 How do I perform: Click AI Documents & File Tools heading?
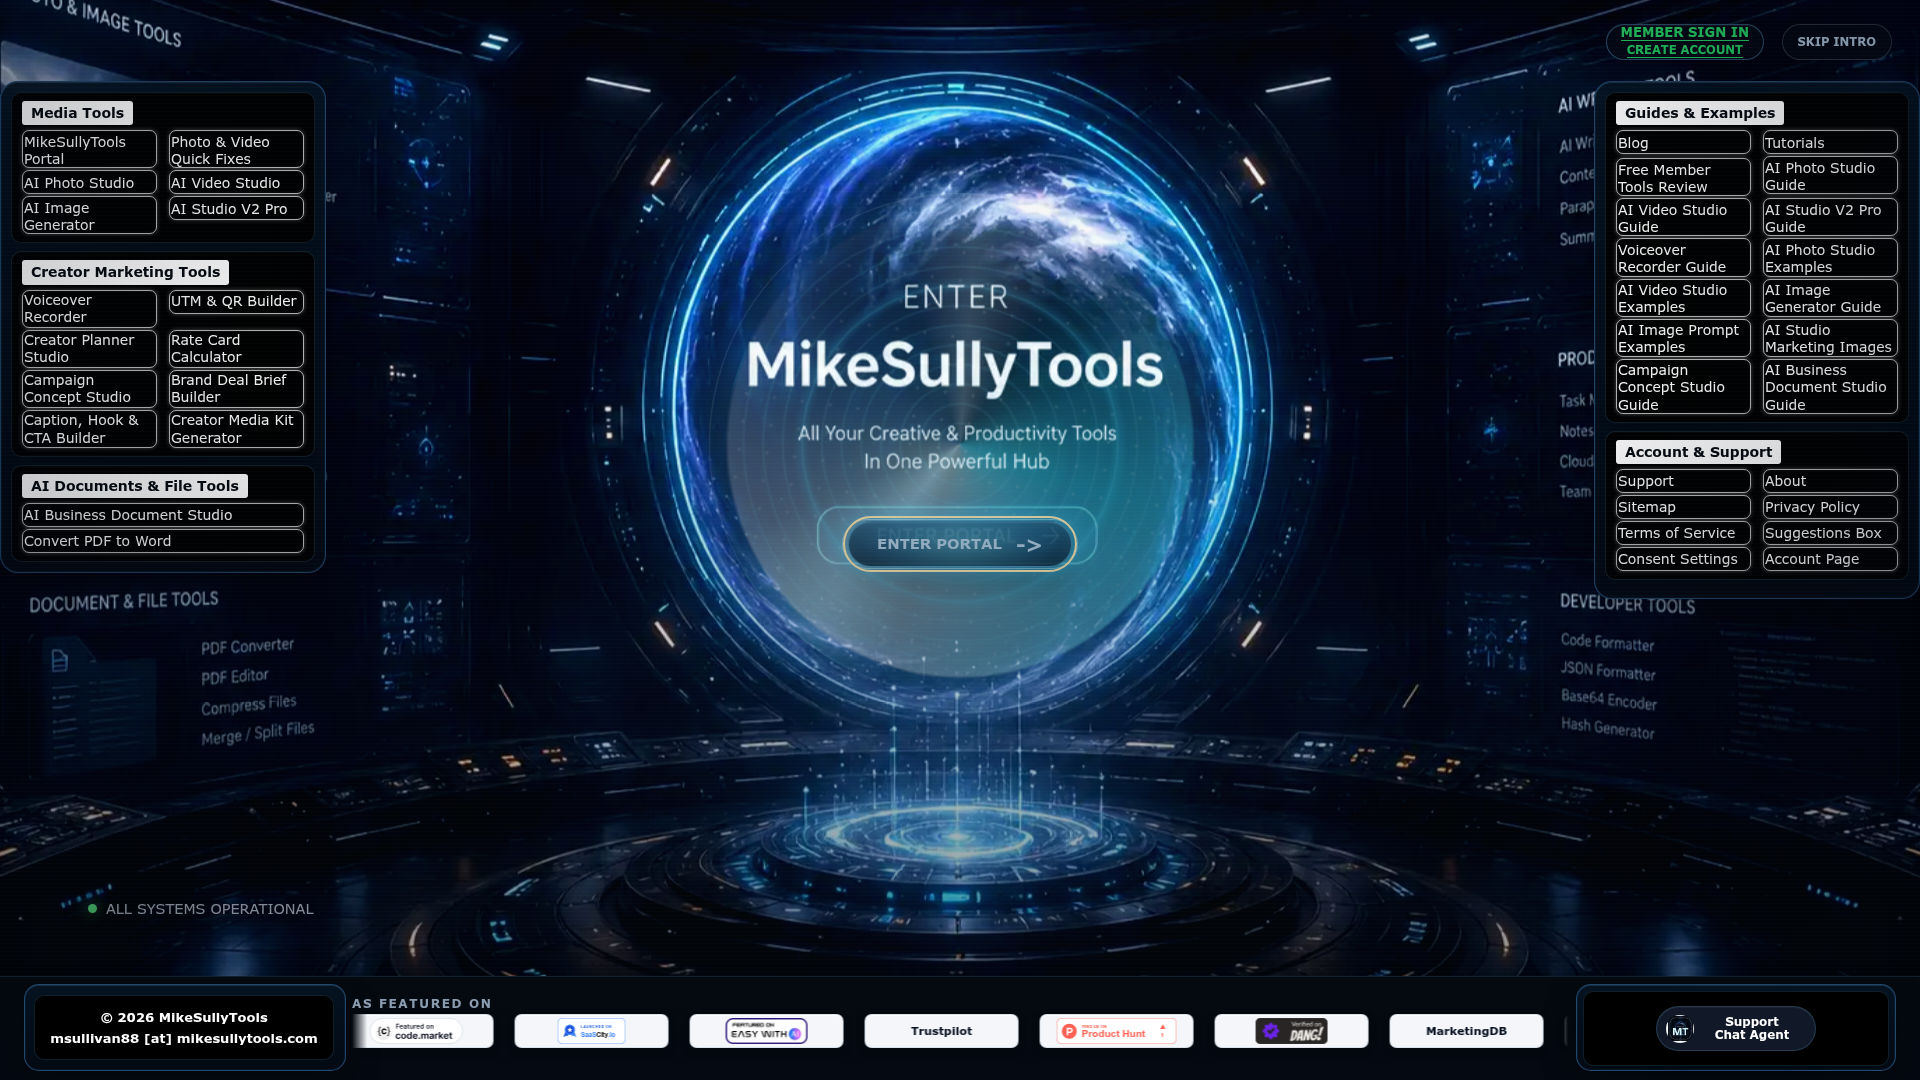point(135,486)
